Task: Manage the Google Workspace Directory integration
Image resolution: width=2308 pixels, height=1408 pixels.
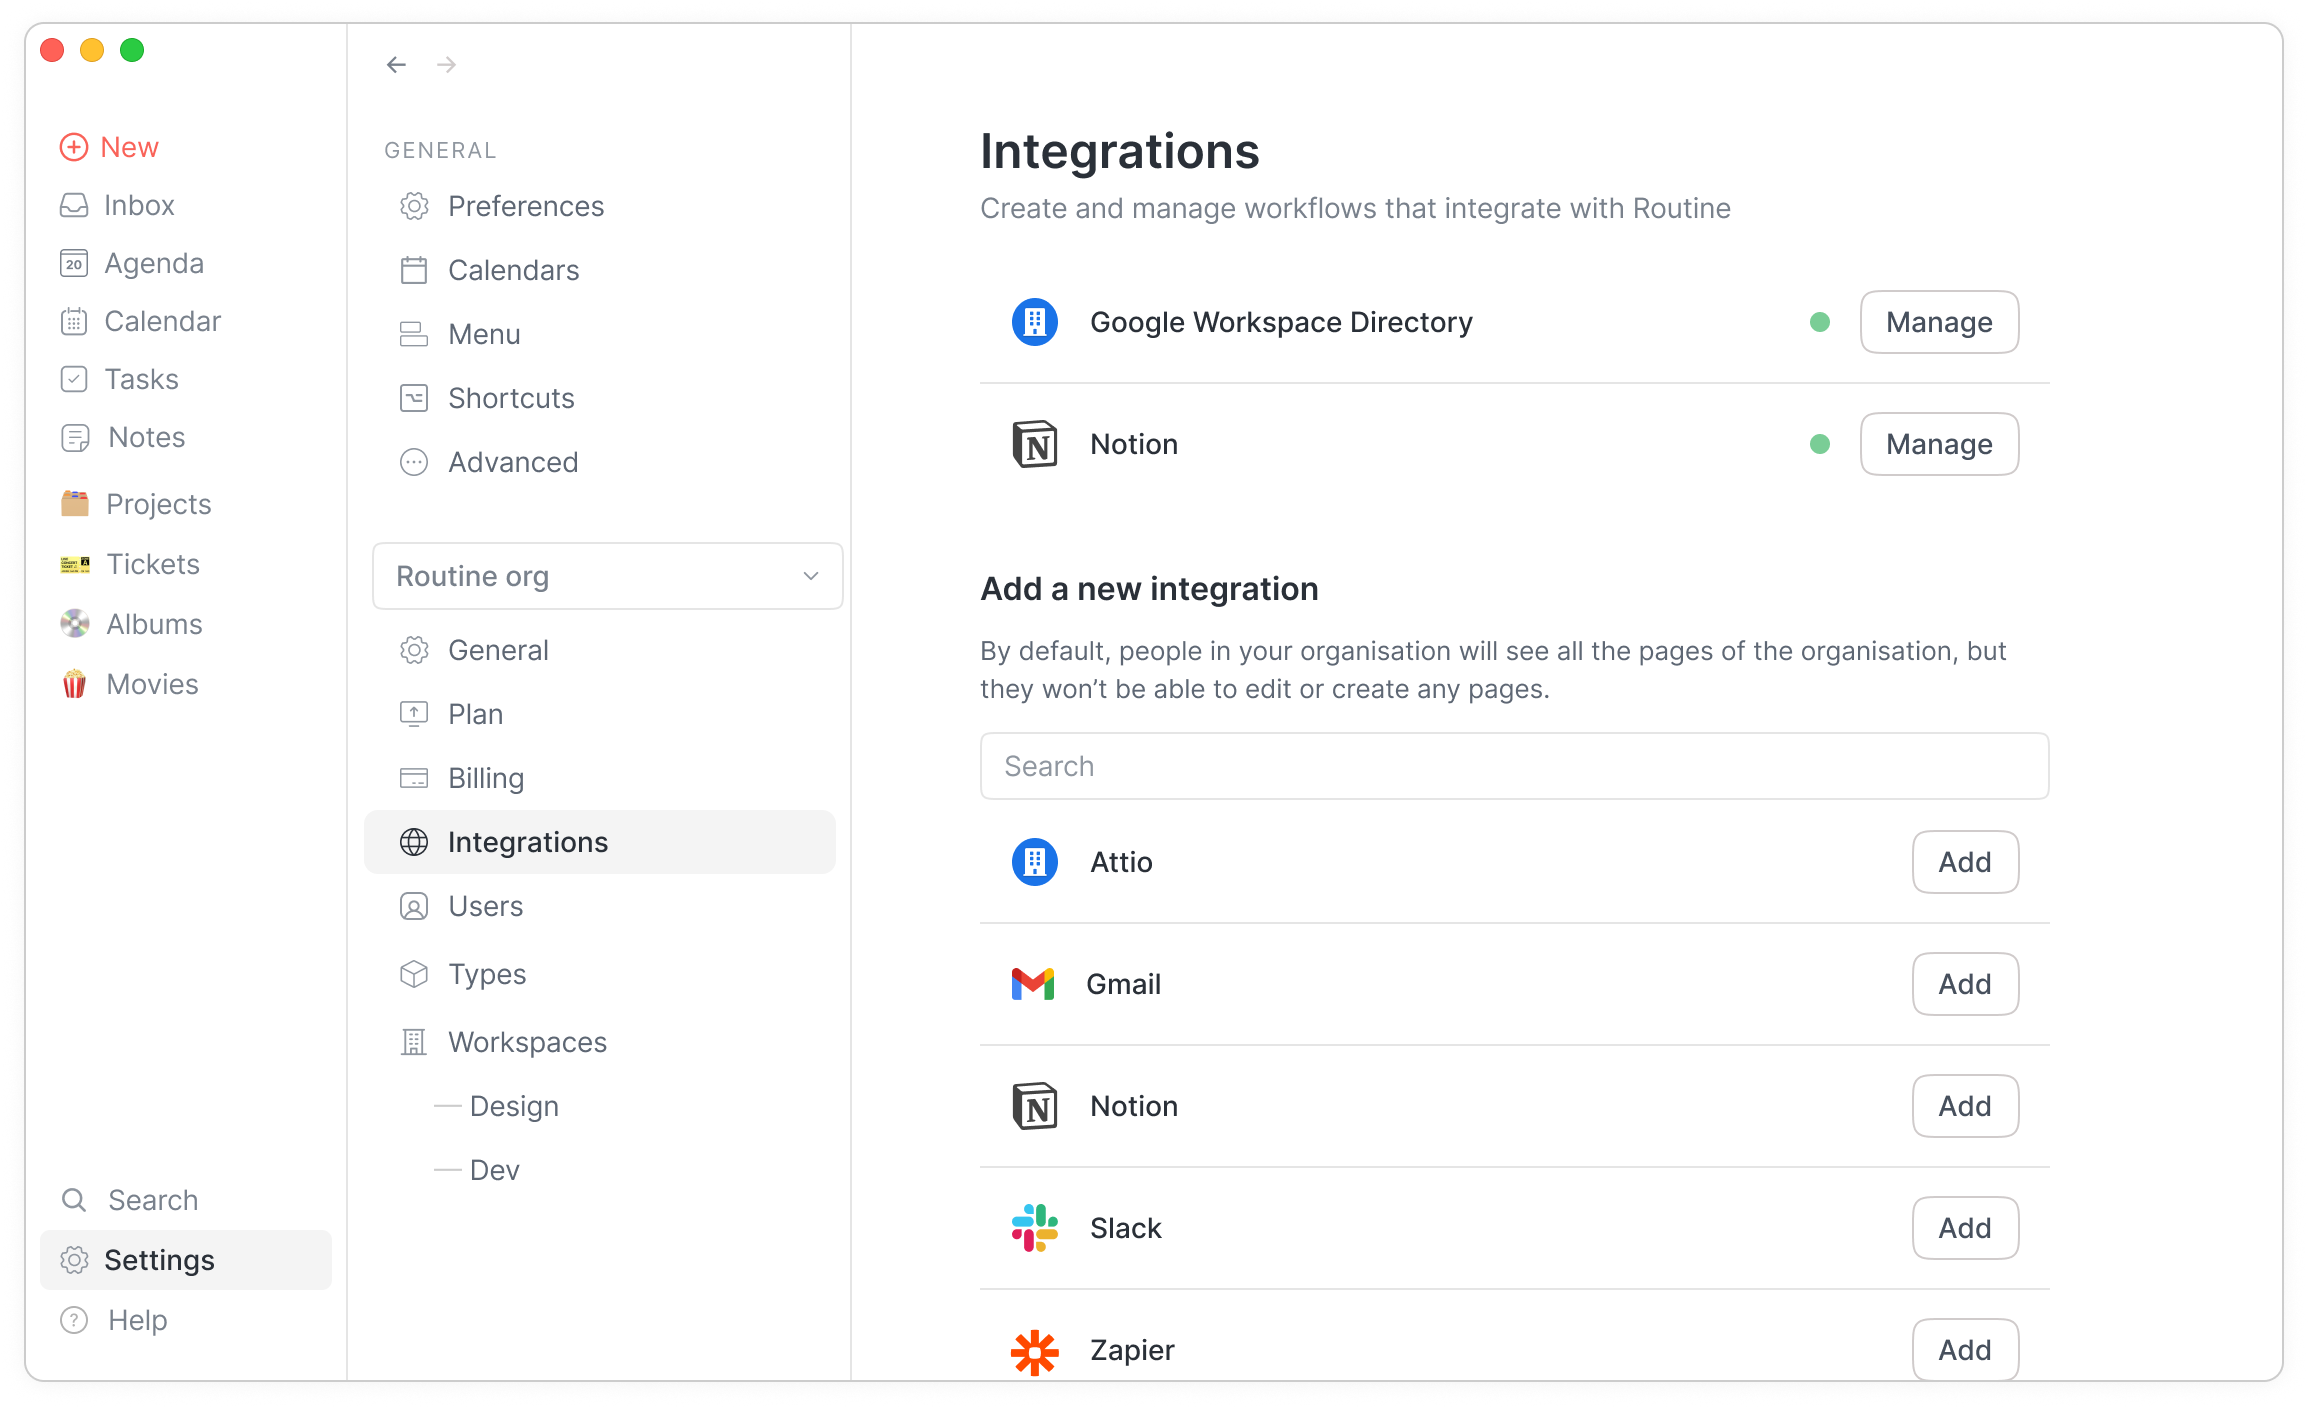Action: (x=1938, y=322)
